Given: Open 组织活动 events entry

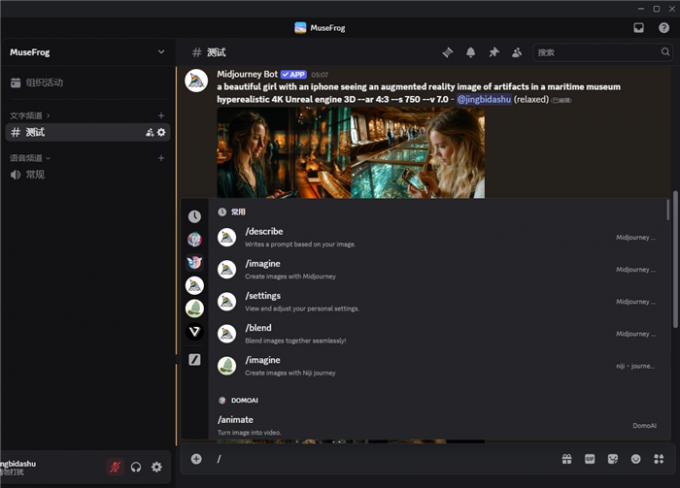Looking at the screenshot, I should [x=88, y=82].
